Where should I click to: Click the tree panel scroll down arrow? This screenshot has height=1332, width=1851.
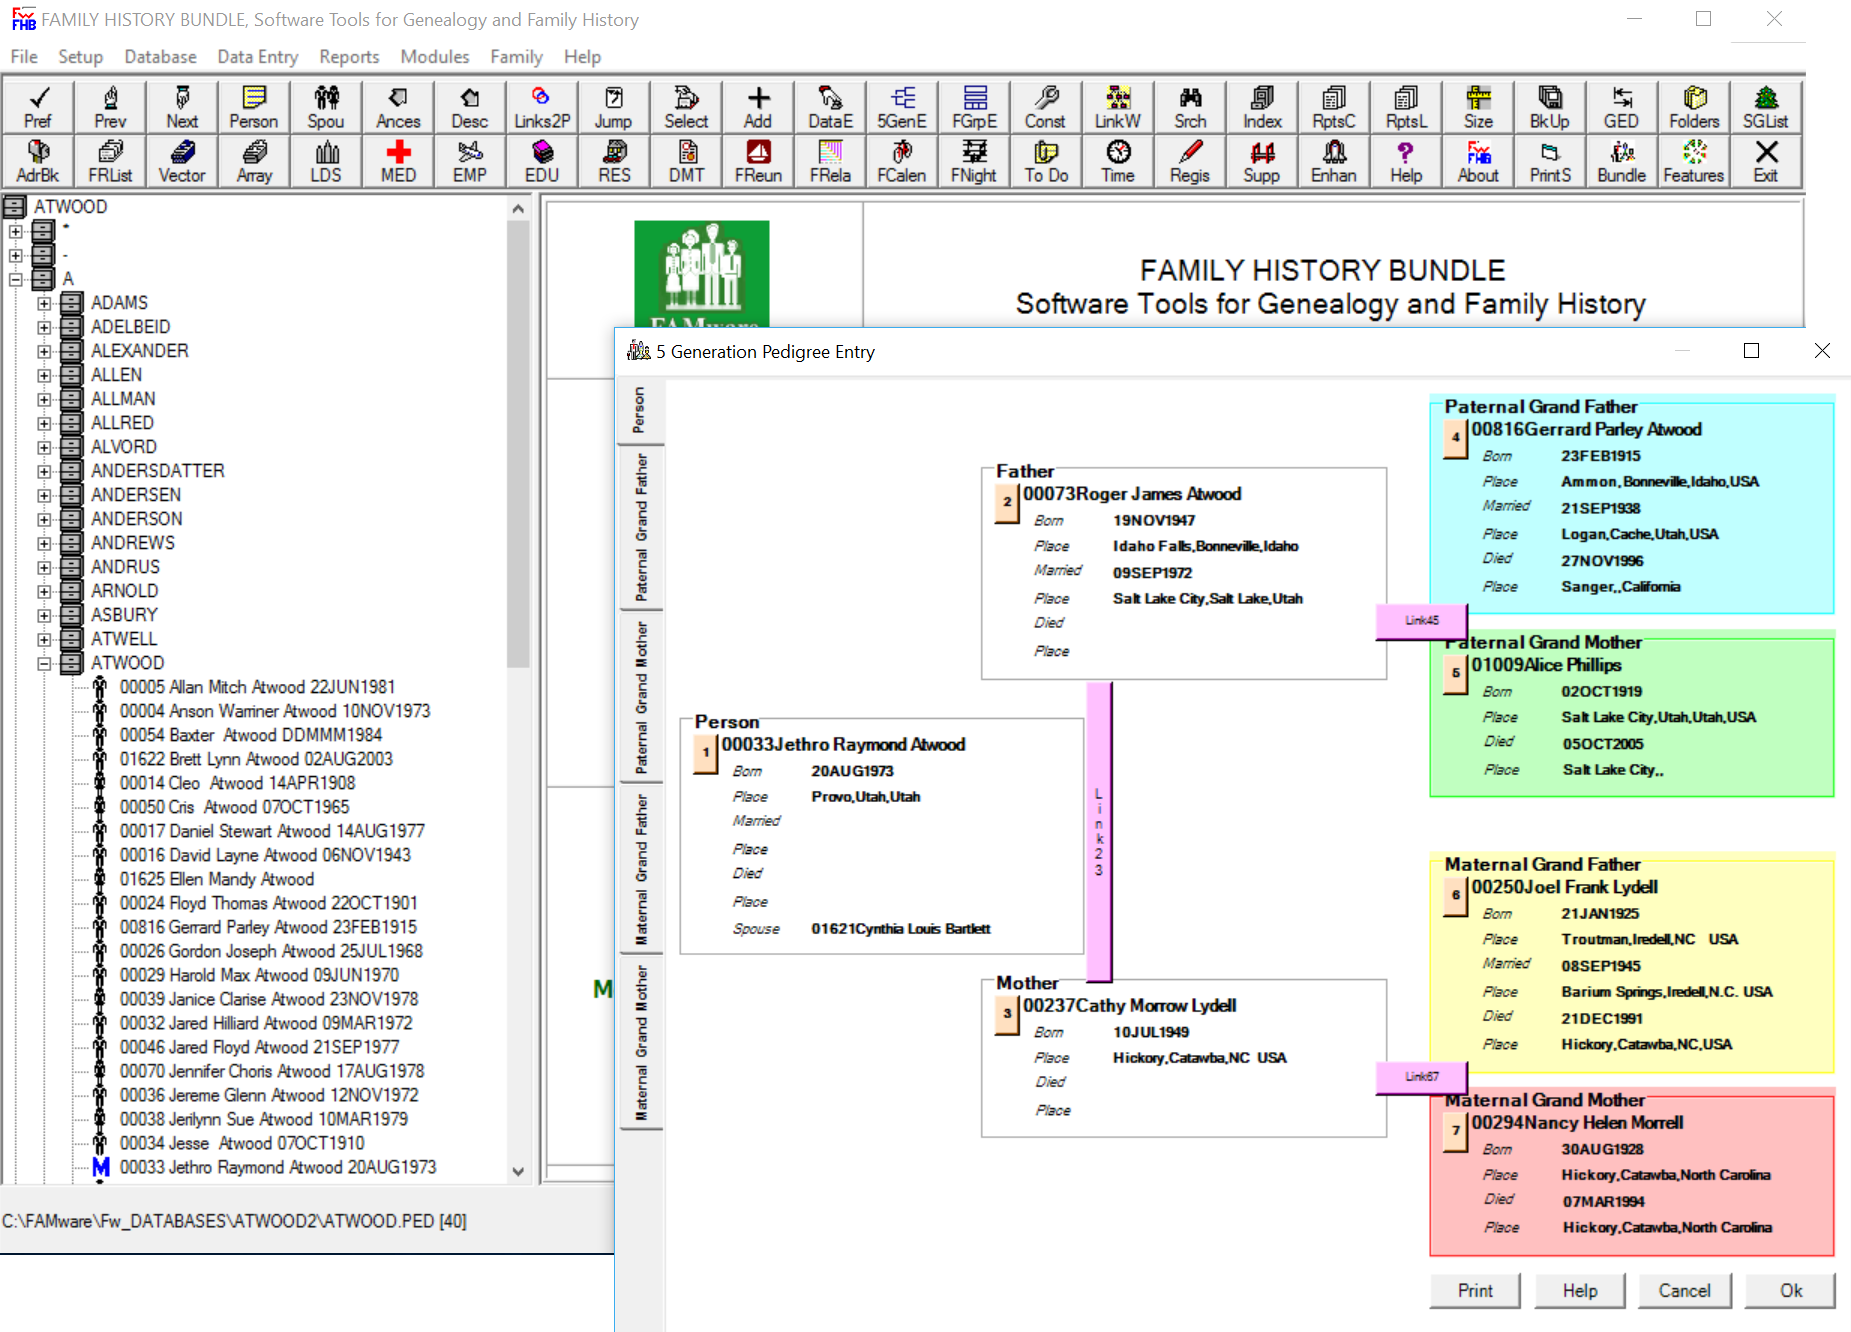(518, 1171)
